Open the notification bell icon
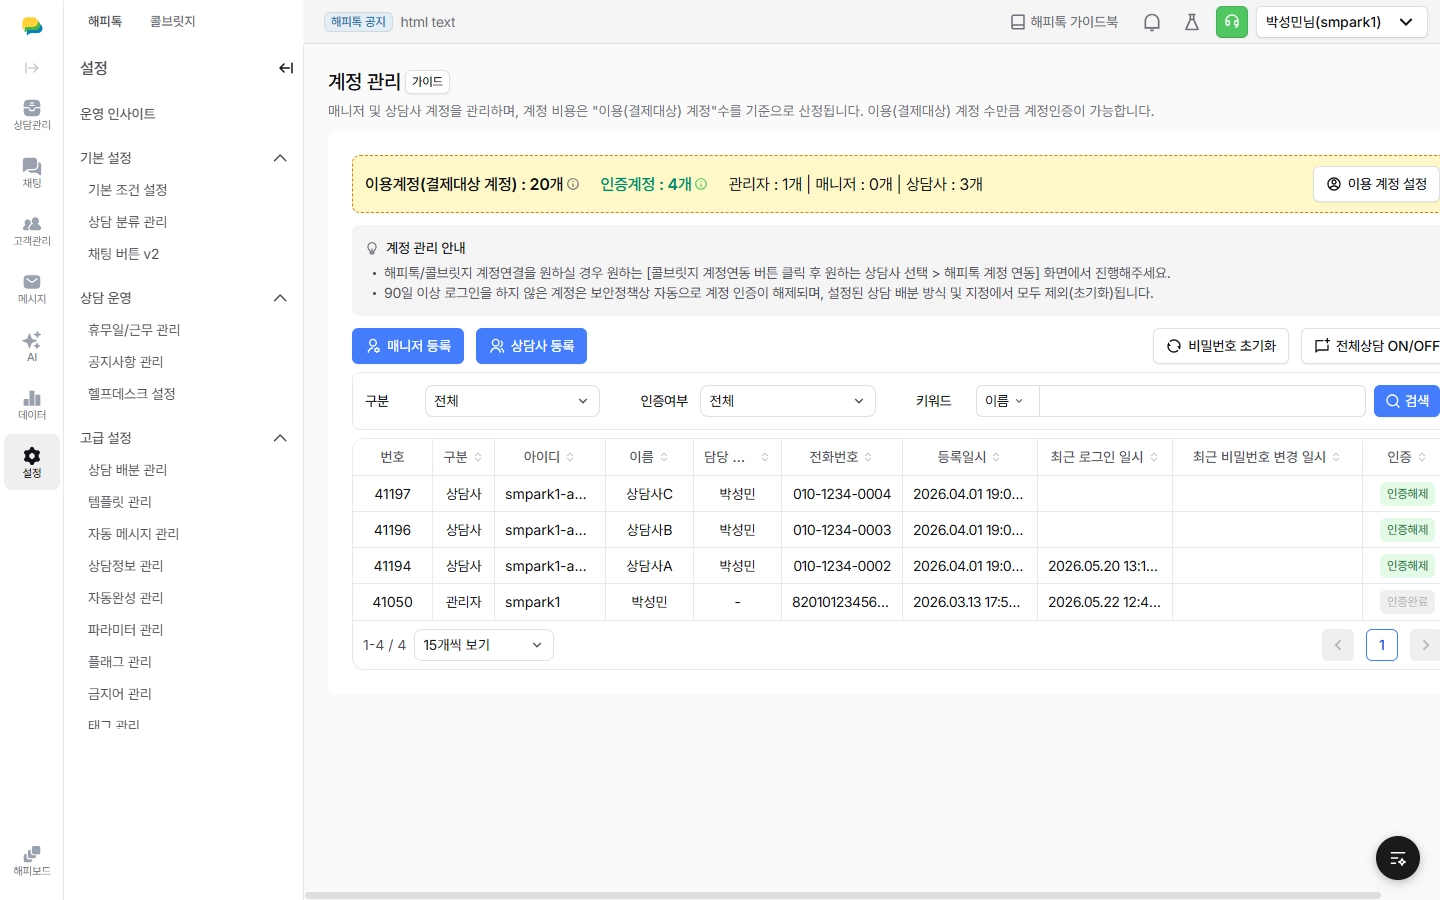This screenshot has width=1440, height=900. point(1152,22)
